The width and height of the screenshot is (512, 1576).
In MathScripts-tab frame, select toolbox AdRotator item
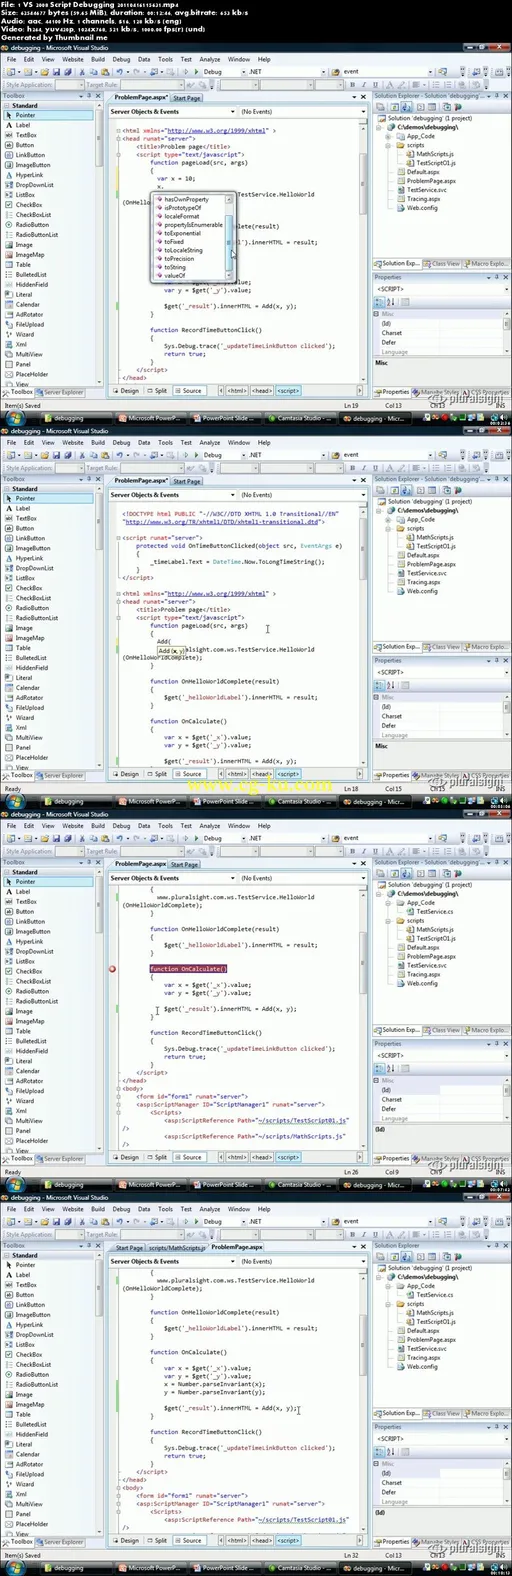pyautogui.click(x=29, y=1464)
